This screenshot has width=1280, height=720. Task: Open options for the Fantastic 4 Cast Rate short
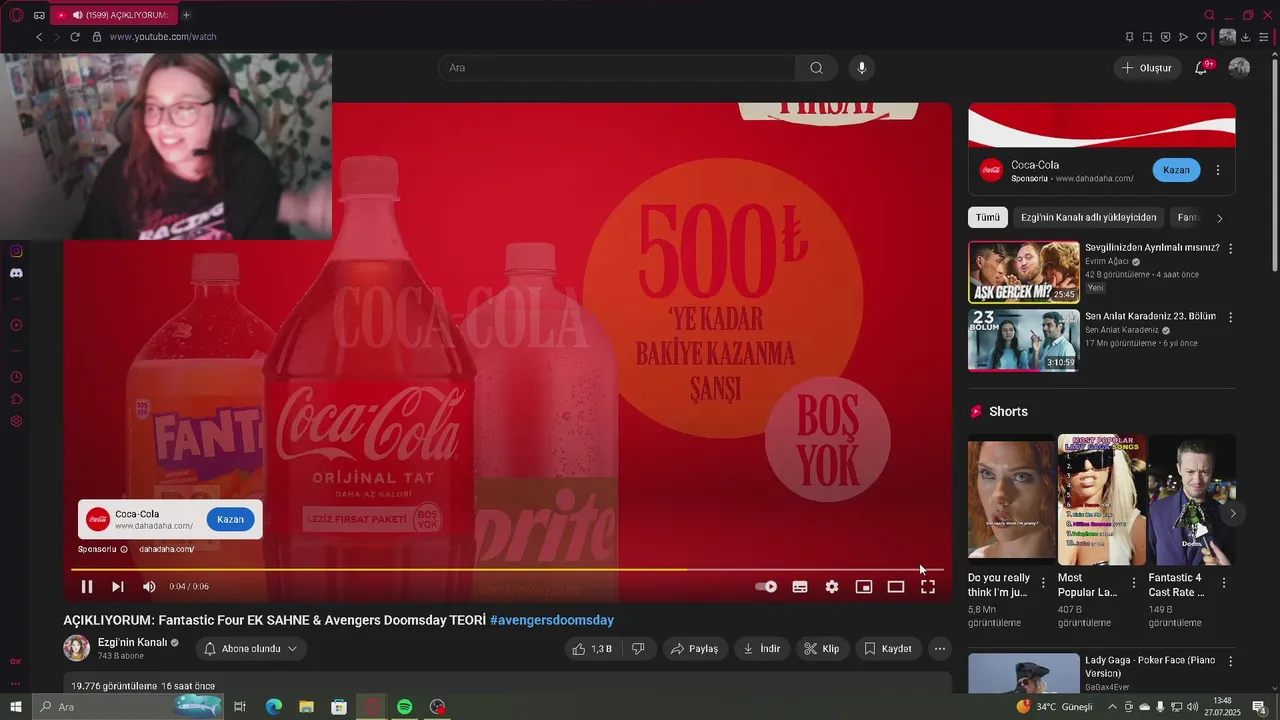tap(1223, 582)
